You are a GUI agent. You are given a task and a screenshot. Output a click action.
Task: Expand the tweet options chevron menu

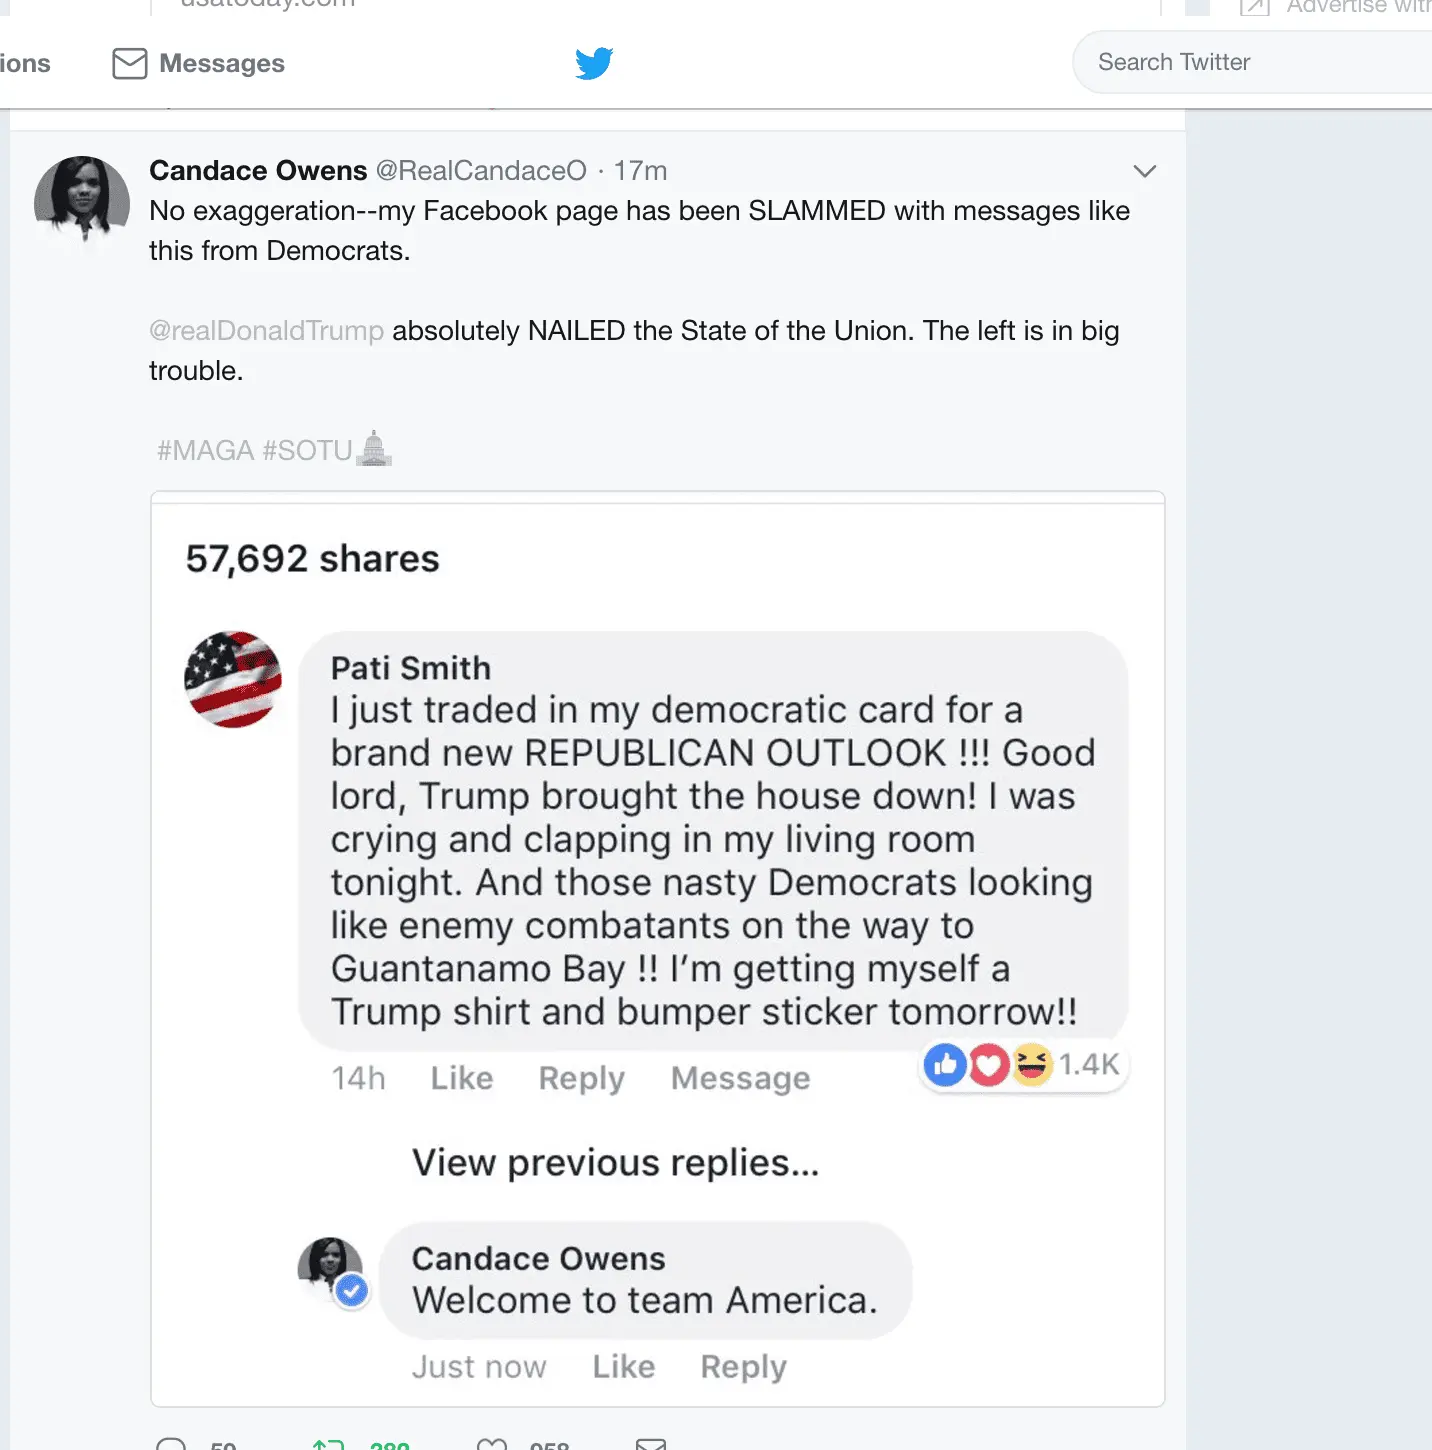coord(1145,171)
